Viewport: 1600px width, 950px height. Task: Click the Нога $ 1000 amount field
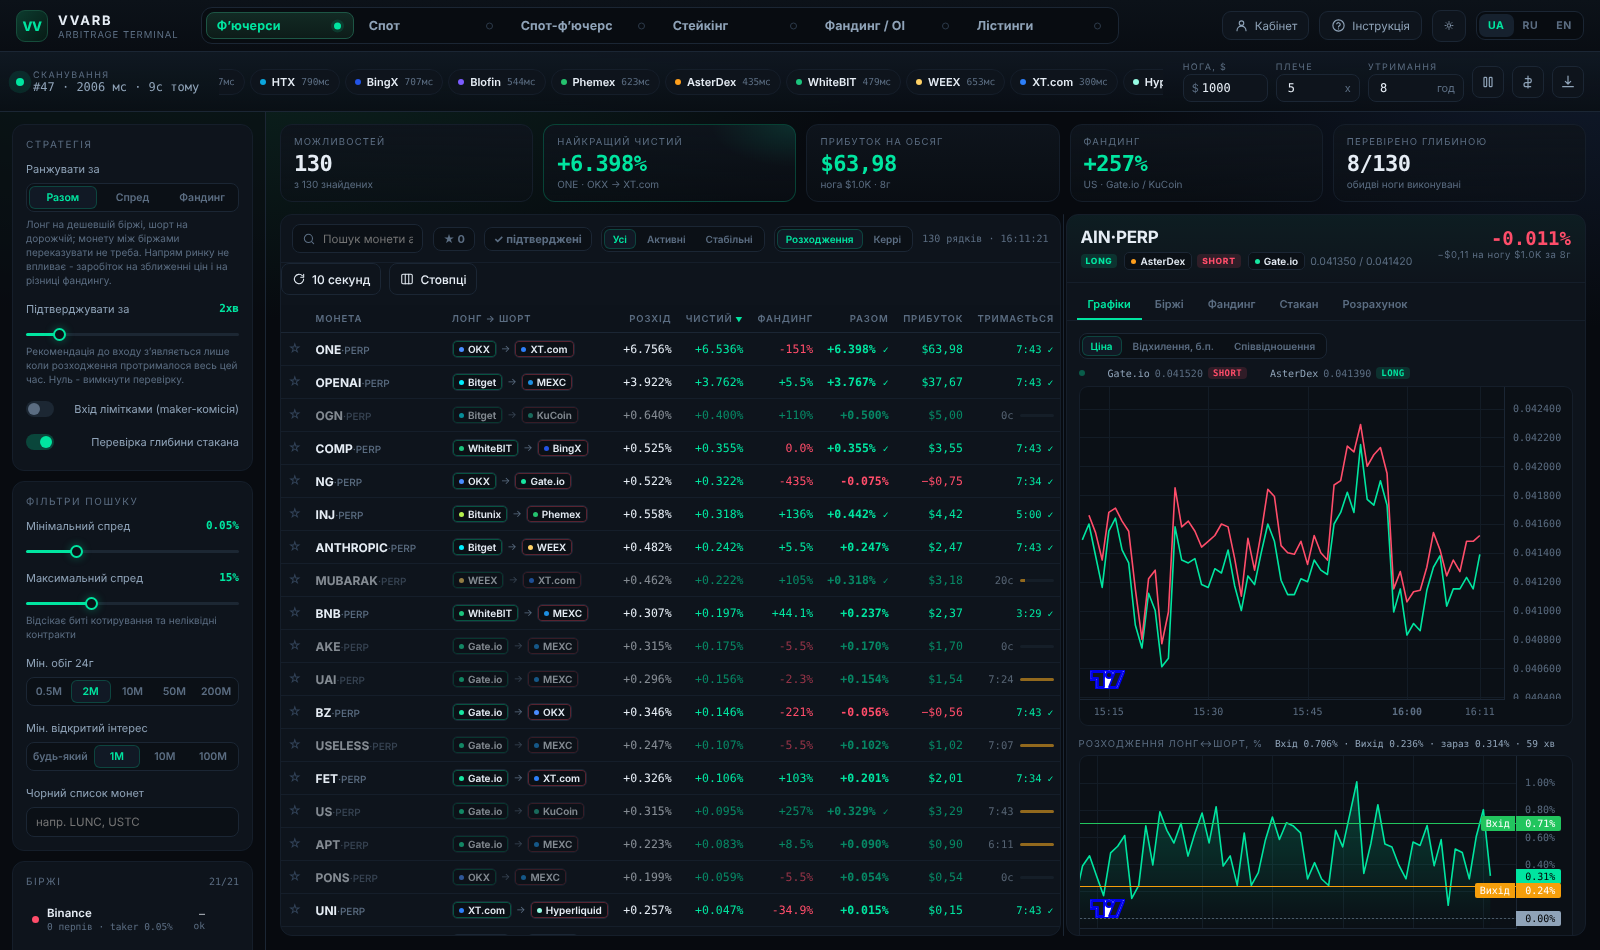(x=1225, y=88)
